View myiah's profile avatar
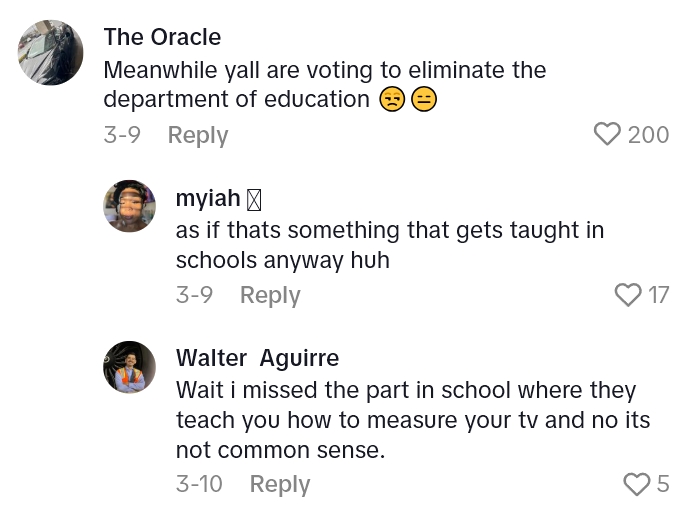Viewport: 683px width, 510px height. (x=130, y=206)
